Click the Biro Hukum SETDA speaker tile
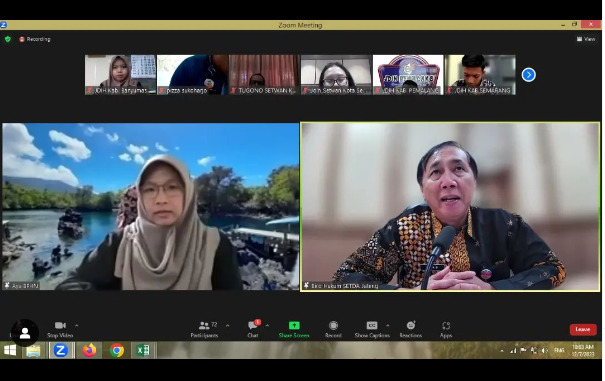605x381 pixels. (450, 207)
